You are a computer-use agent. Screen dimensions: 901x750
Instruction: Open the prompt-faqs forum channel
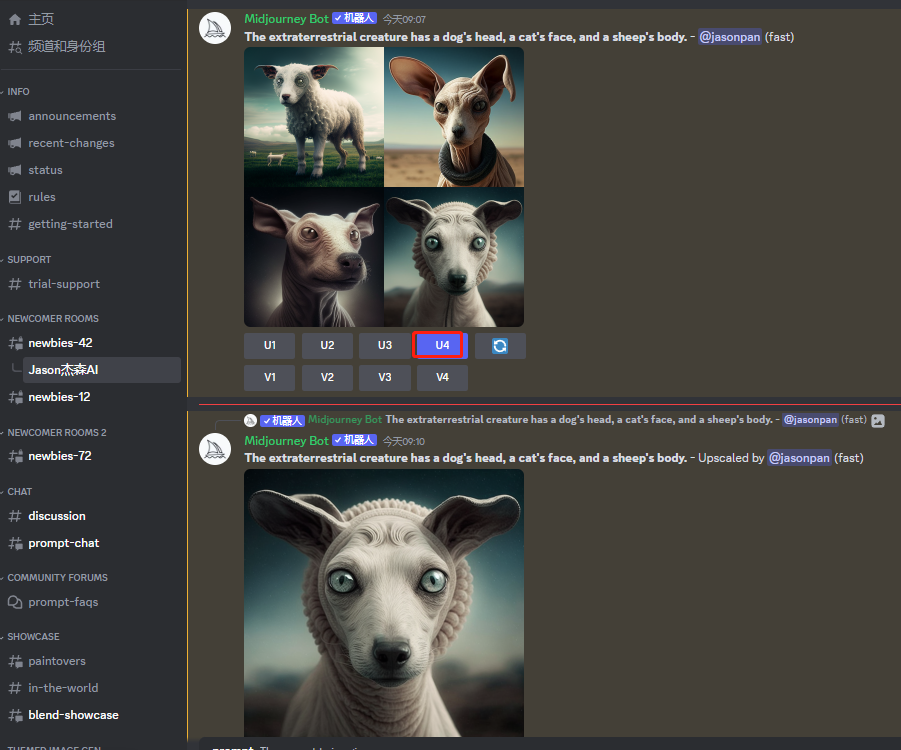[x=63, y=602]
